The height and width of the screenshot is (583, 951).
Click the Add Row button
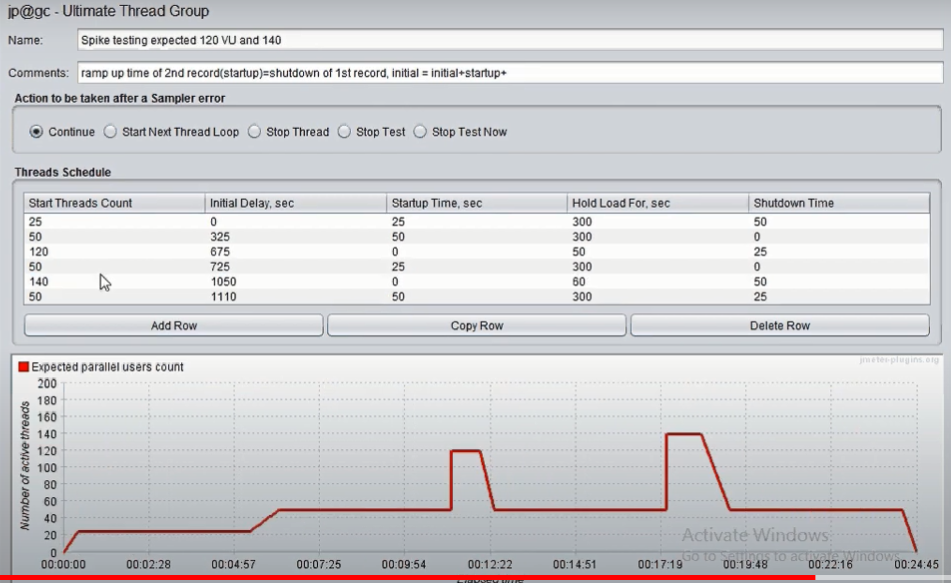pyautogui.click(x=173, y=325)
